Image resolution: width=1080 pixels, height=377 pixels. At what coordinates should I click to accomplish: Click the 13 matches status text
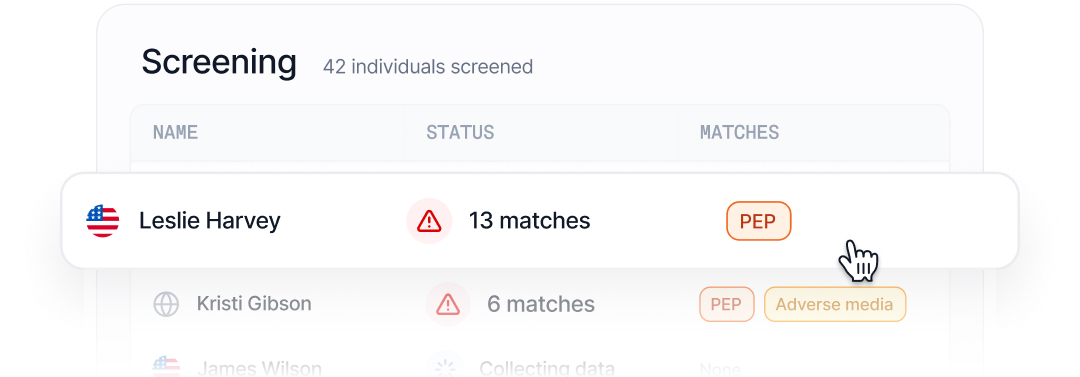point(530,221)
